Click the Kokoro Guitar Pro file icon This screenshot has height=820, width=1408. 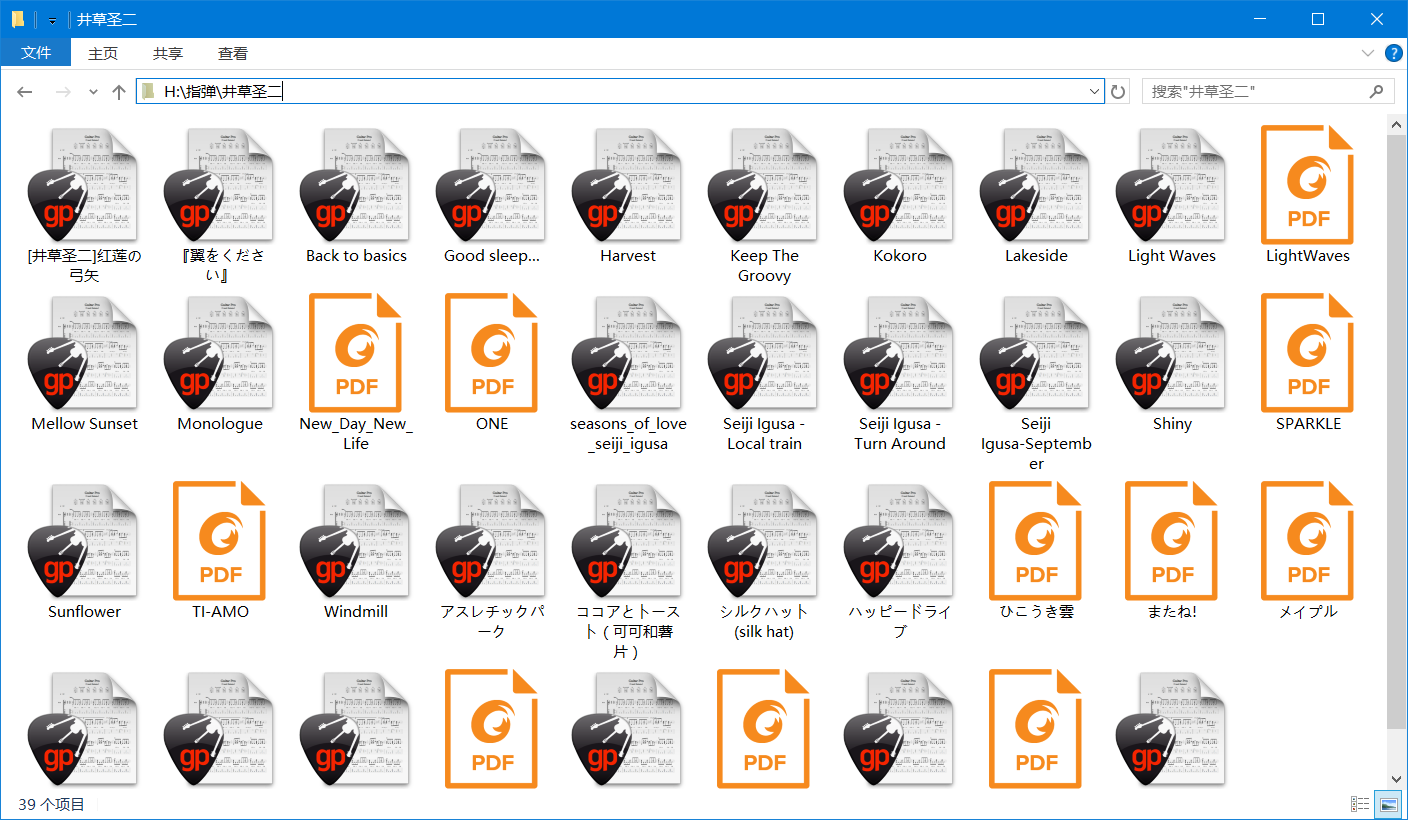[900, 190]
